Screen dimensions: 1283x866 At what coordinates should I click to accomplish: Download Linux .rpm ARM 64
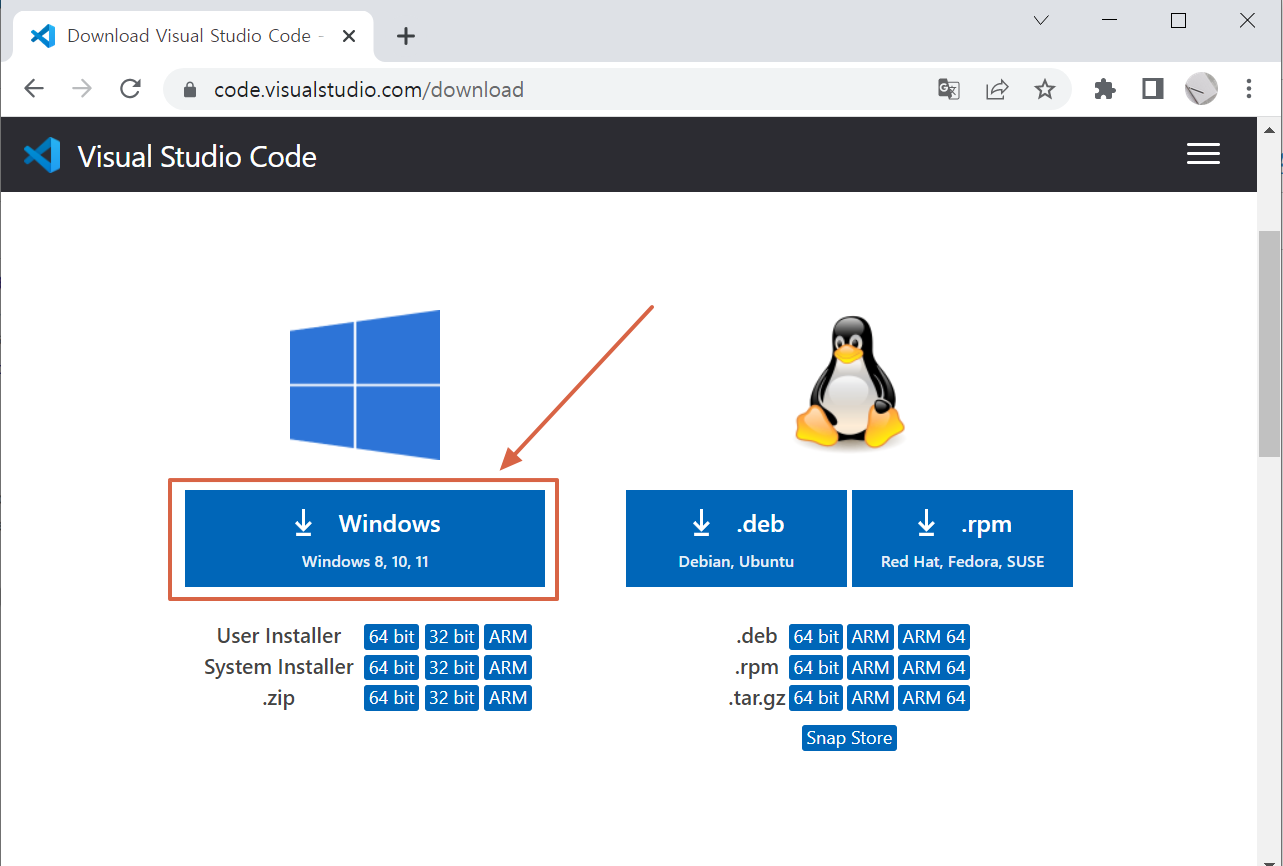[934, 667]
